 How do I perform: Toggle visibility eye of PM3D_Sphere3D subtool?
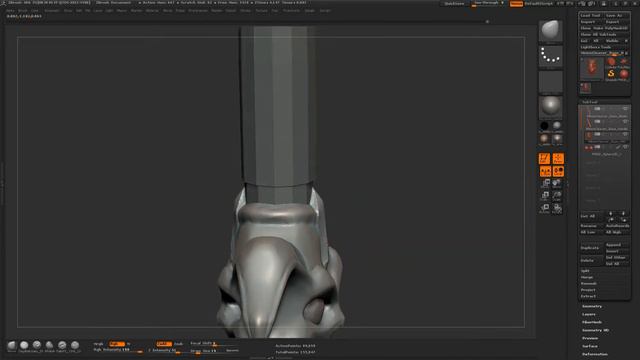click(x=625, y=147)
